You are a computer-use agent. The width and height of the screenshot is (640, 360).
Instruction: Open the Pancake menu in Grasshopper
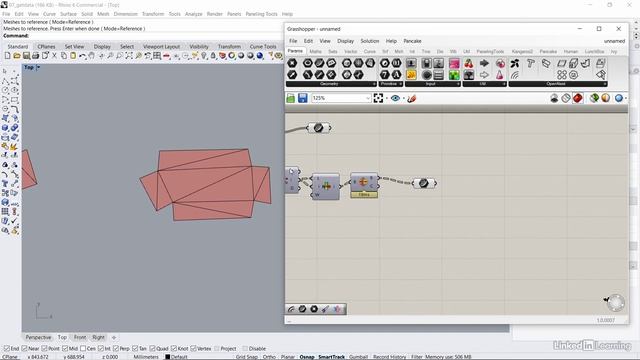412,41
